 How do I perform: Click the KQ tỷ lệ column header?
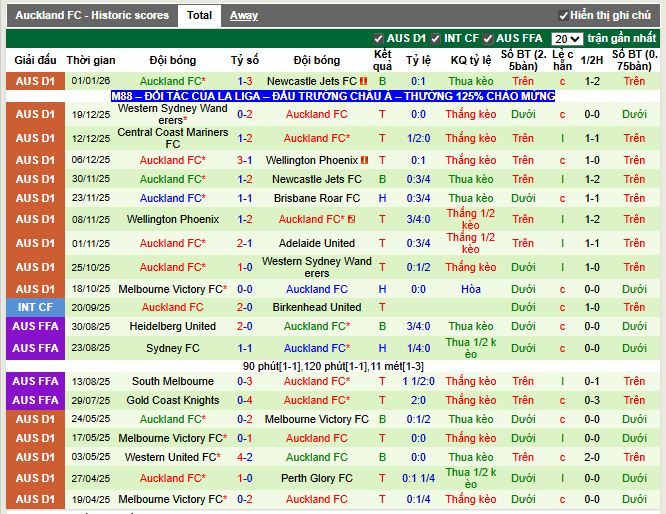coord(471,60)
